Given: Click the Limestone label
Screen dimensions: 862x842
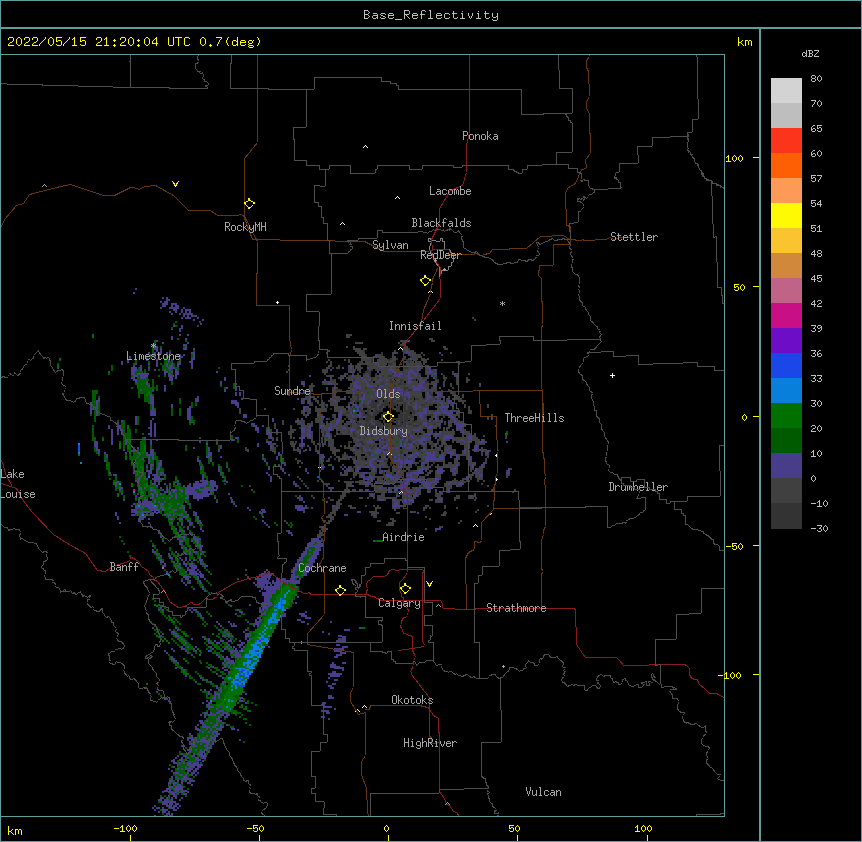Looking at the screenshot, I should [153, 356].
